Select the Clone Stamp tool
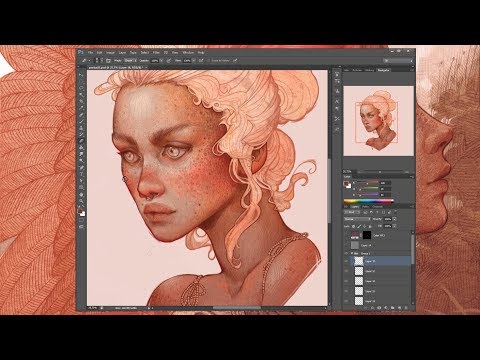 pyautogui.click(x=81, y=128)
